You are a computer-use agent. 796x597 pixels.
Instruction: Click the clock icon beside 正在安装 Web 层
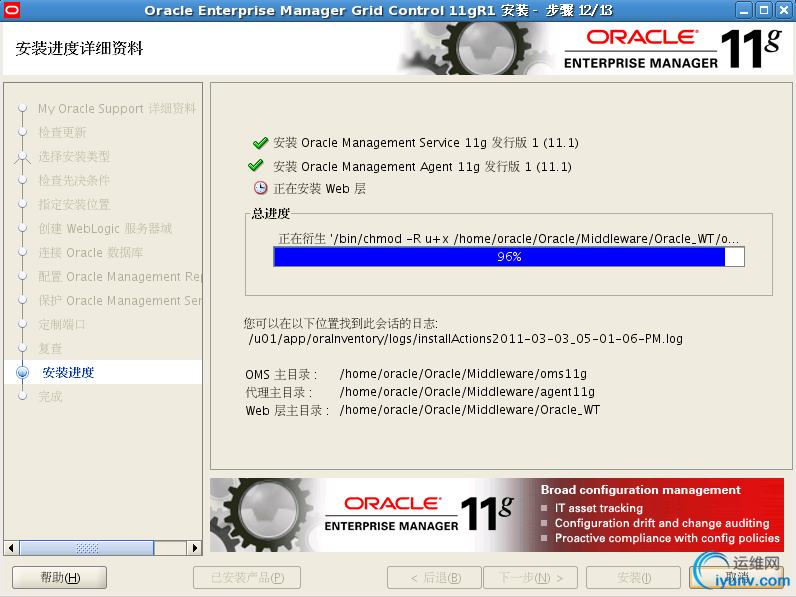pyautogui.click(x=260, y=188)
